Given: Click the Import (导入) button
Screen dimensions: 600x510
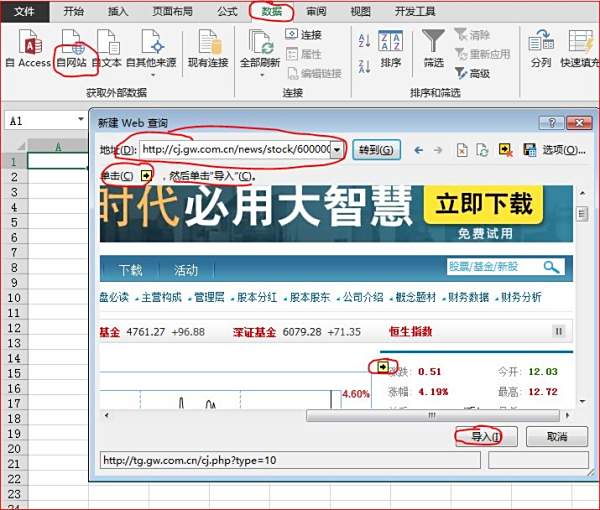Looking at the screenshot, I should pos(486,437).
